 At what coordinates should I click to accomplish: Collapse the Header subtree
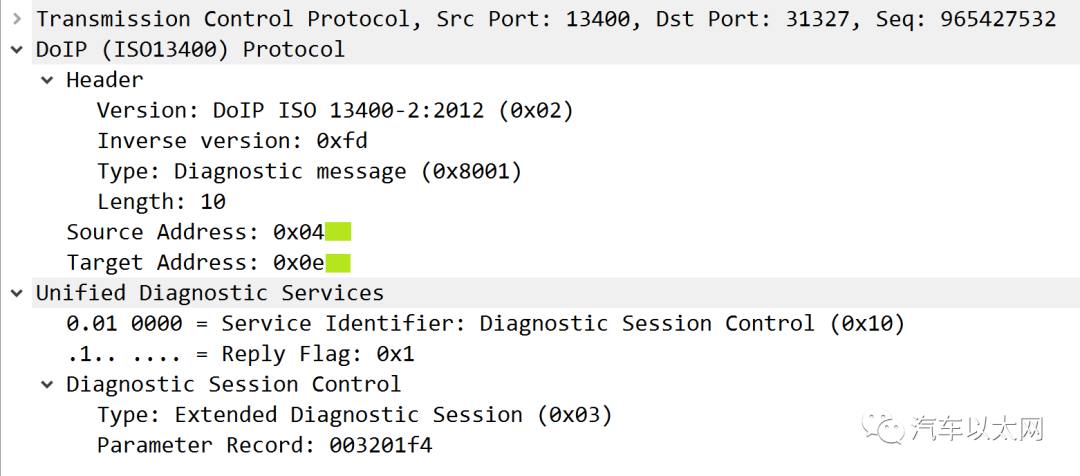[47, 80]
